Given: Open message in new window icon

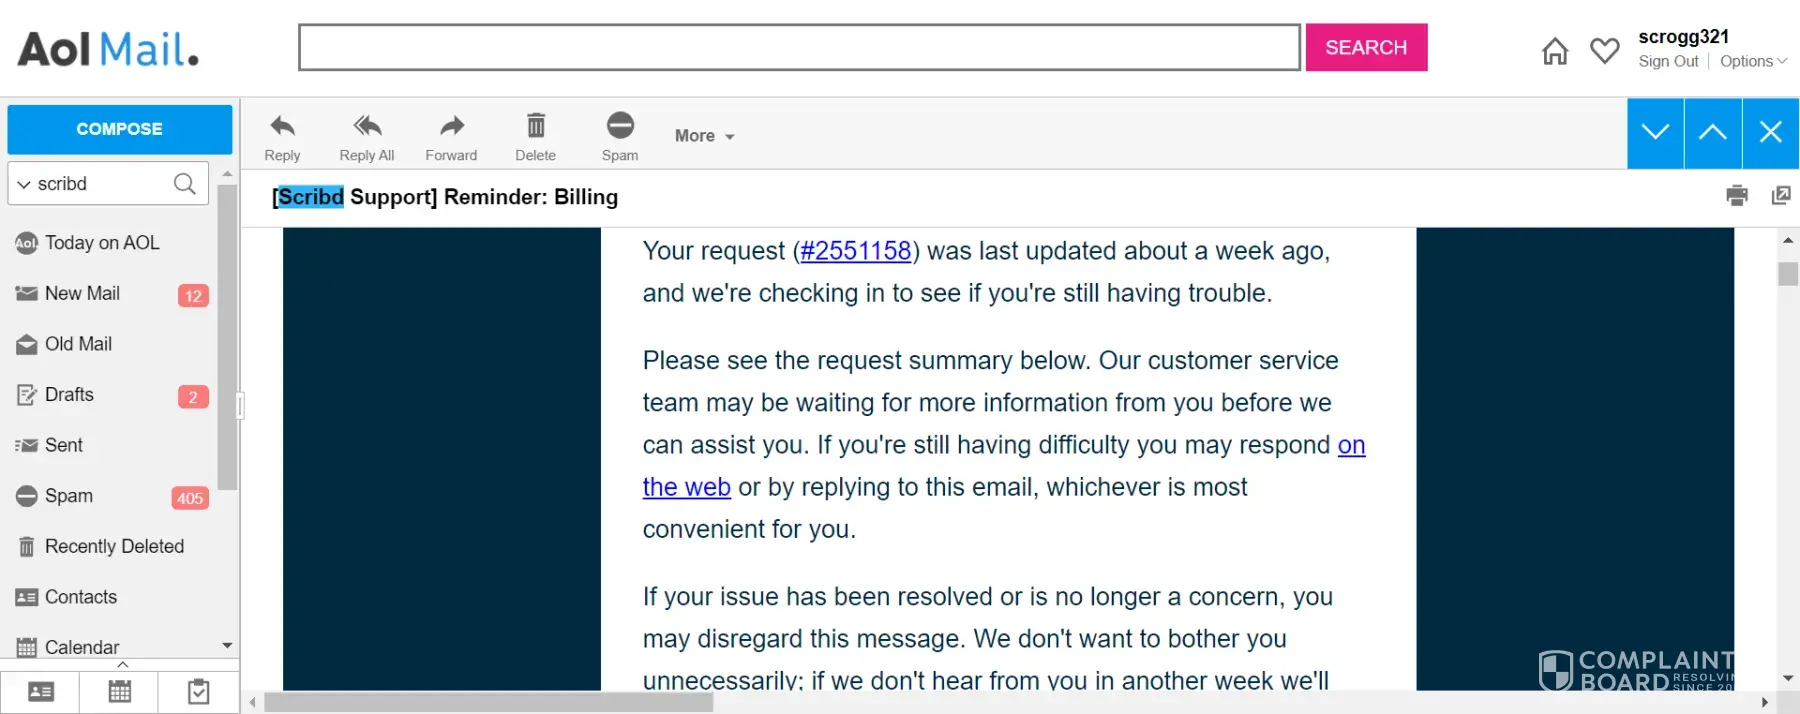Looking at the screenshot, I should (x=1781, y=195).
